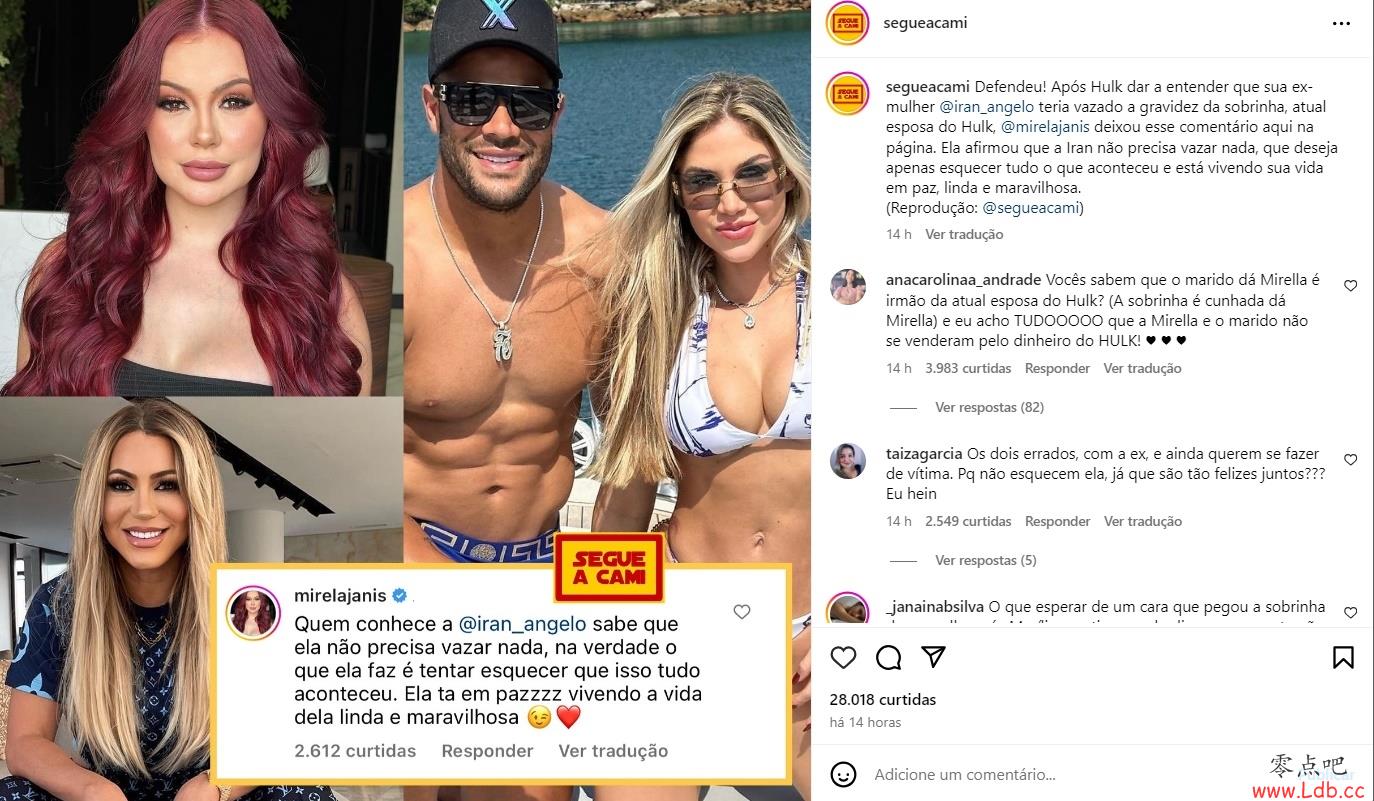Like _janainabsilva's comment heart
This screenshot has height=801, width=1374.
point(1350,612)
